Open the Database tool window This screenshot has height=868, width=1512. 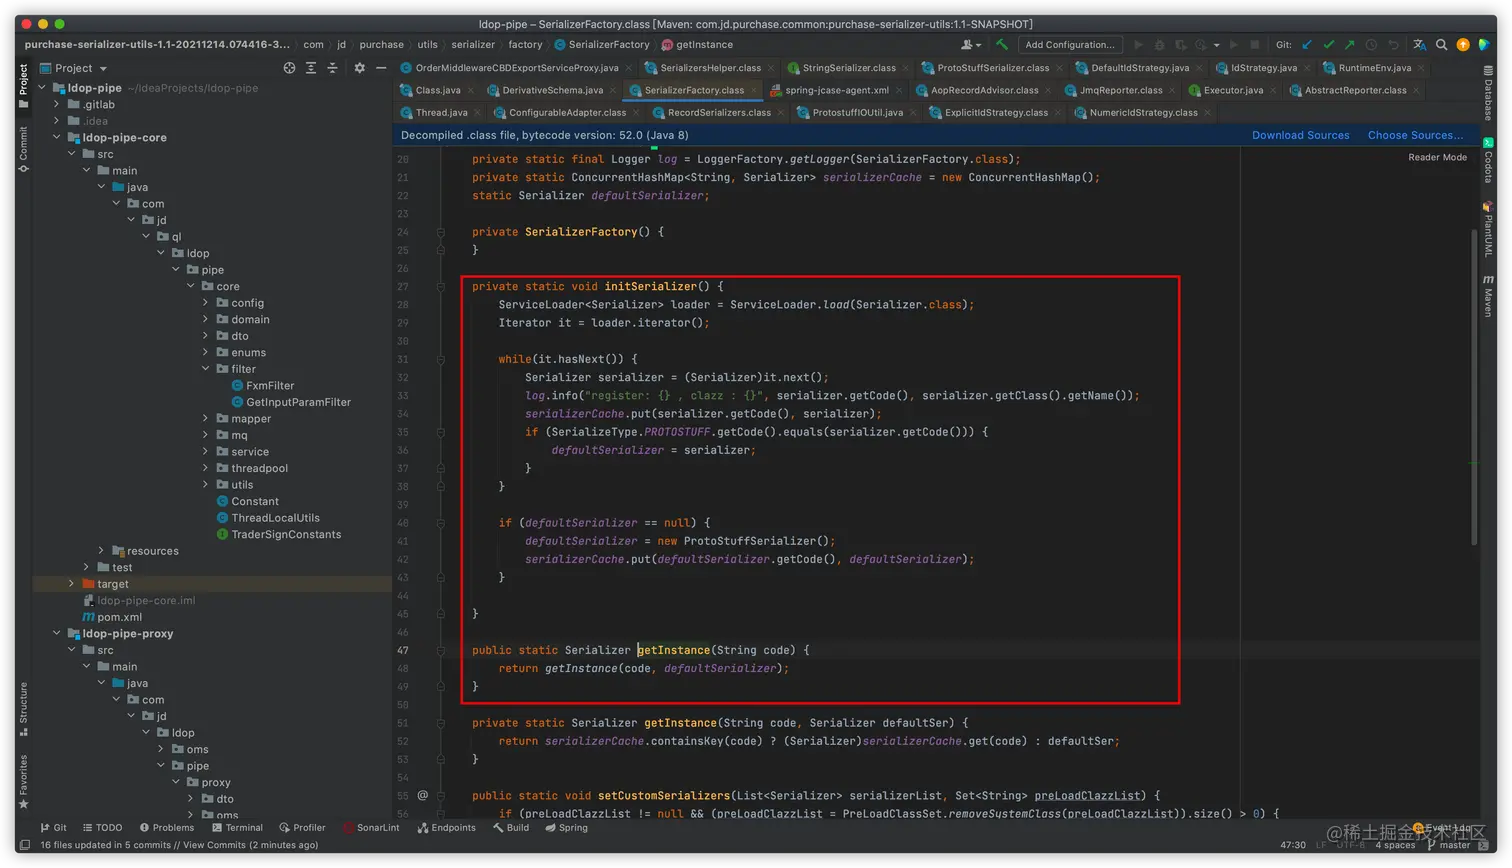pyautogui.click(x=1488, y=93)
